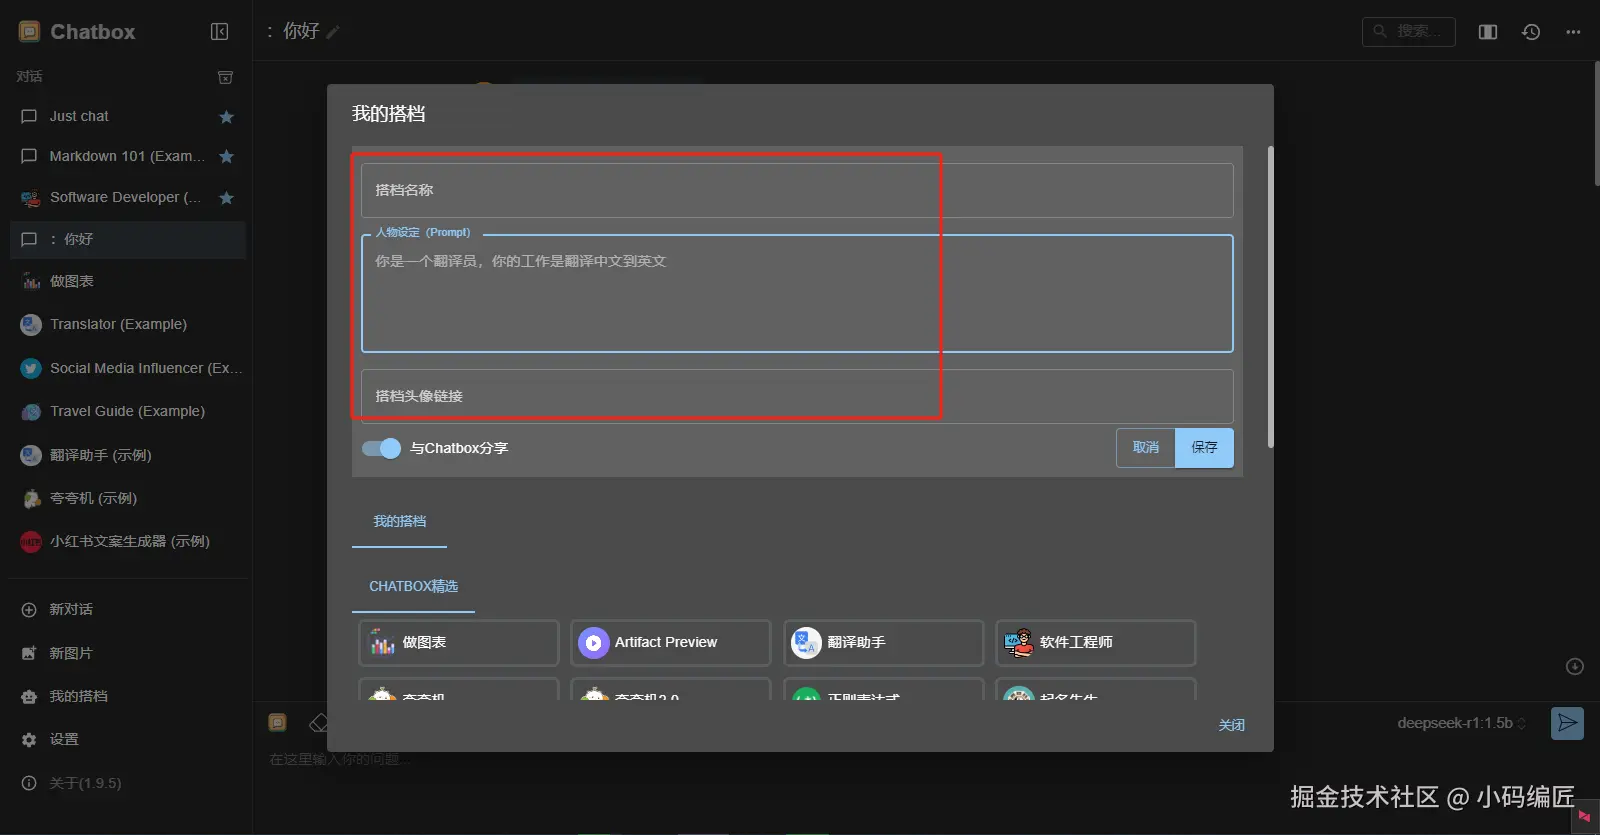Click 保存 to save the copilot
The width and height of the screenshot is (1600, 835).
pos(1204,448)
